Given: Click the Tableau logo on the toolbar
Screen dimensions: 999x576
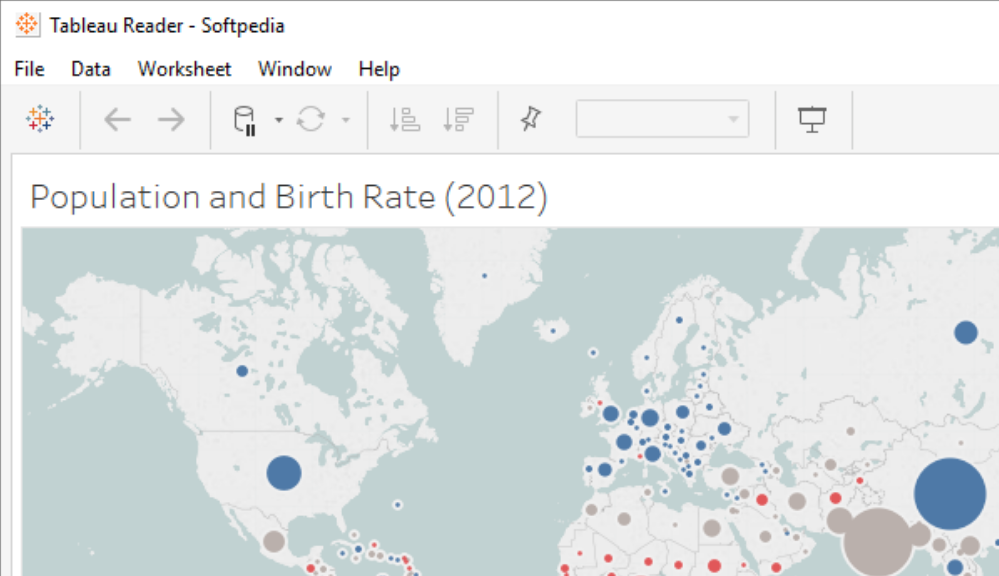Looking at the screenshot, I should click(x=40, y=119).
